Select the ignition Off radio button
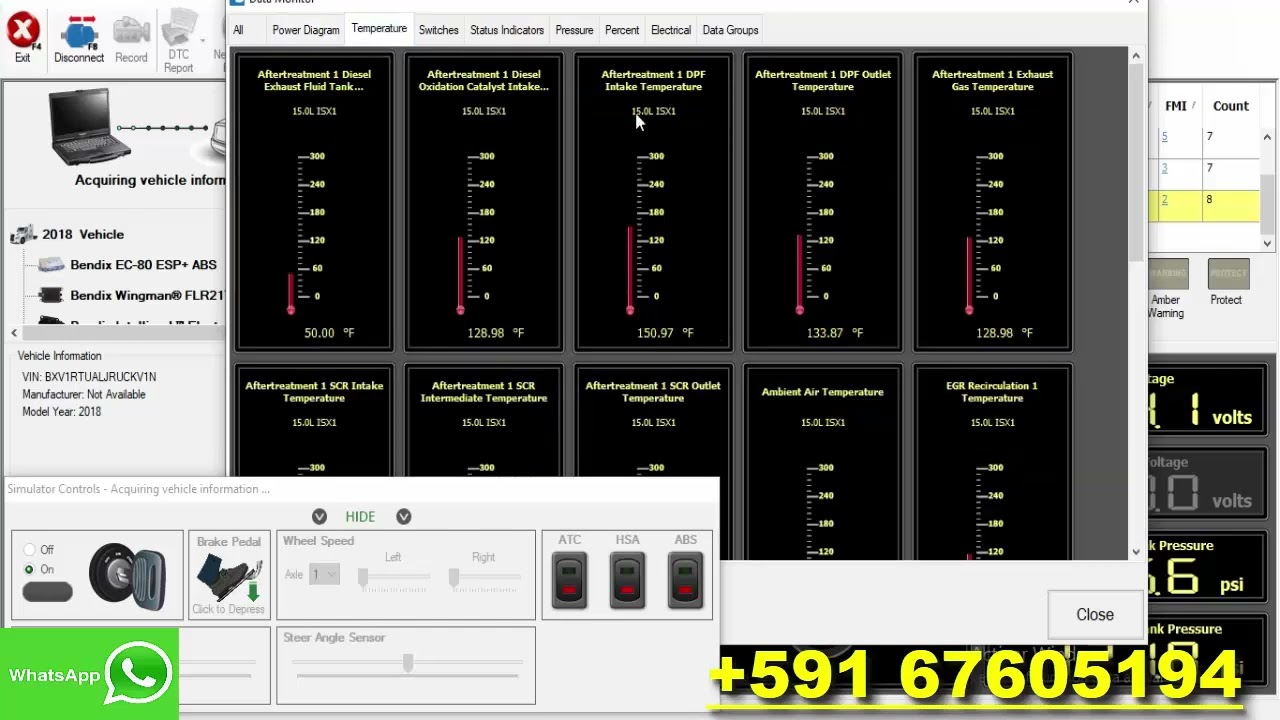Image resolution: width=1280 pixels, height=720 pixels. [x=29, y=550]
